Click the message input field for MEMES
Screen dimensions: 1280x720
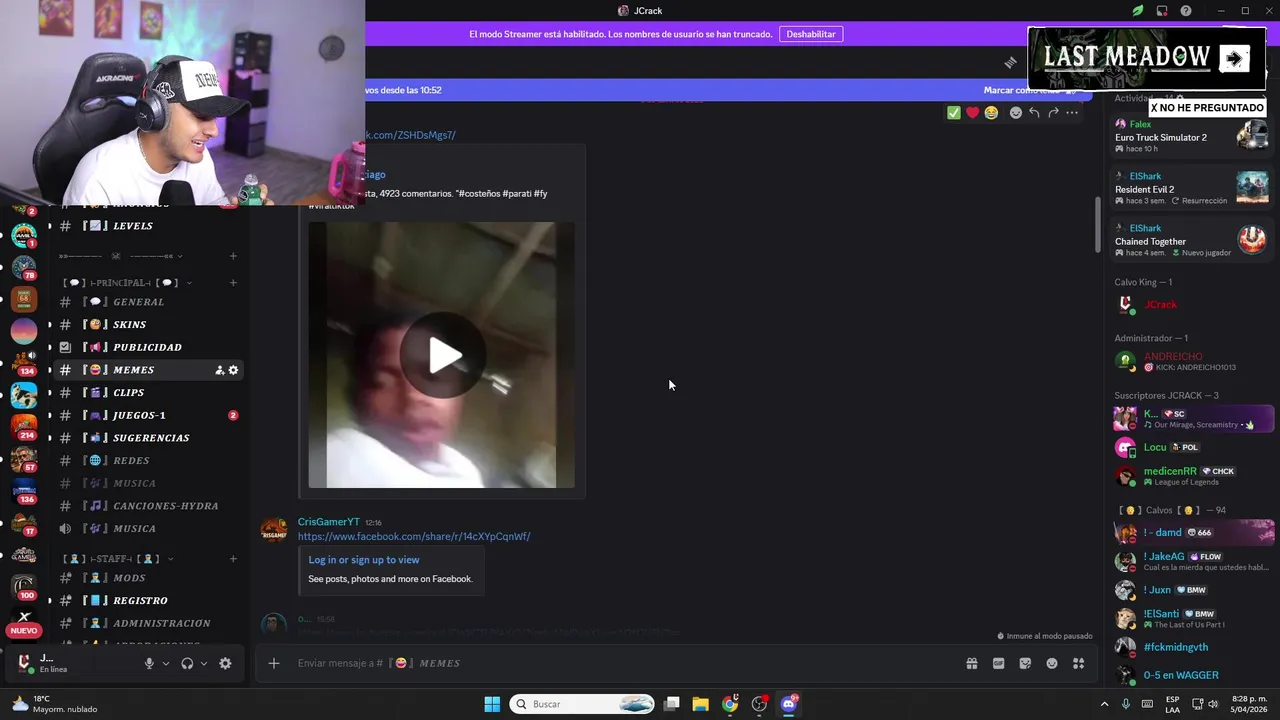pyautogui.click(x=620, y=663)
